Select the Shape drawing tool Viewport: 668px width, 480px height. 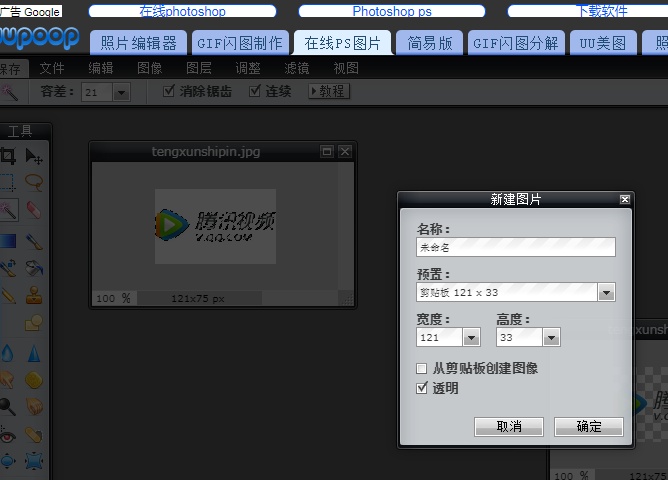tap(34, 322)
